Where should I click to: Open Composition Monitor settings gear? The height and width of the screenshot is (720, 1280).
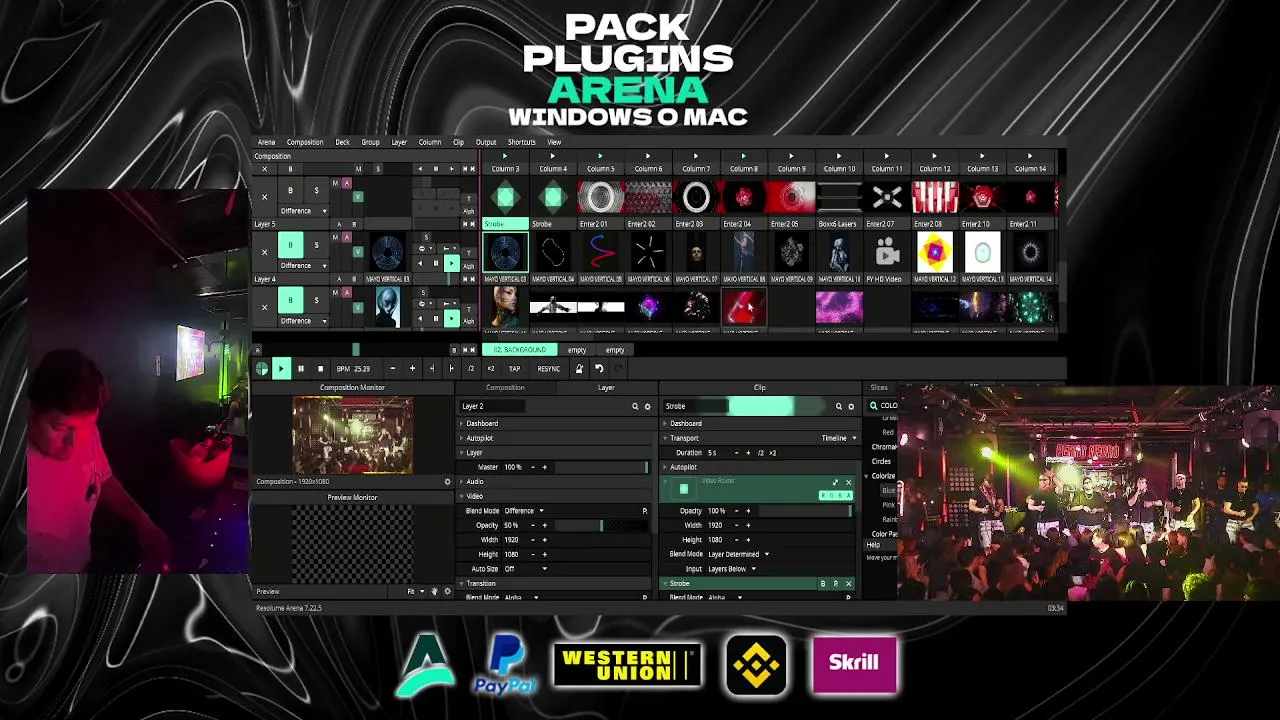[447, 482]
